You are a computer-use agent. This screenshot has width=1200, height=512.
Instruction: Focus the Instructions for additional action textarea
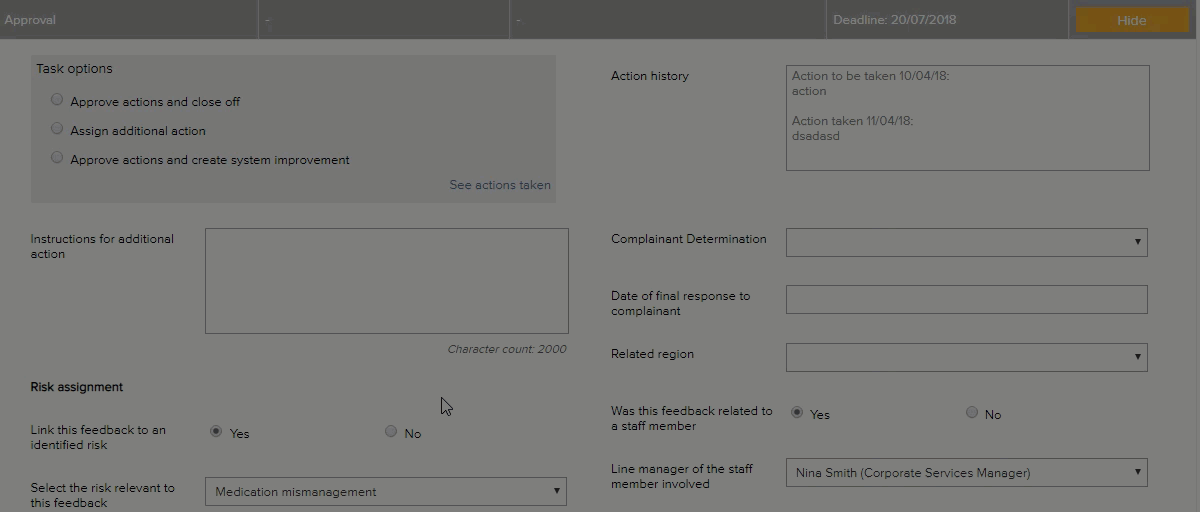(x=386, y=280)
